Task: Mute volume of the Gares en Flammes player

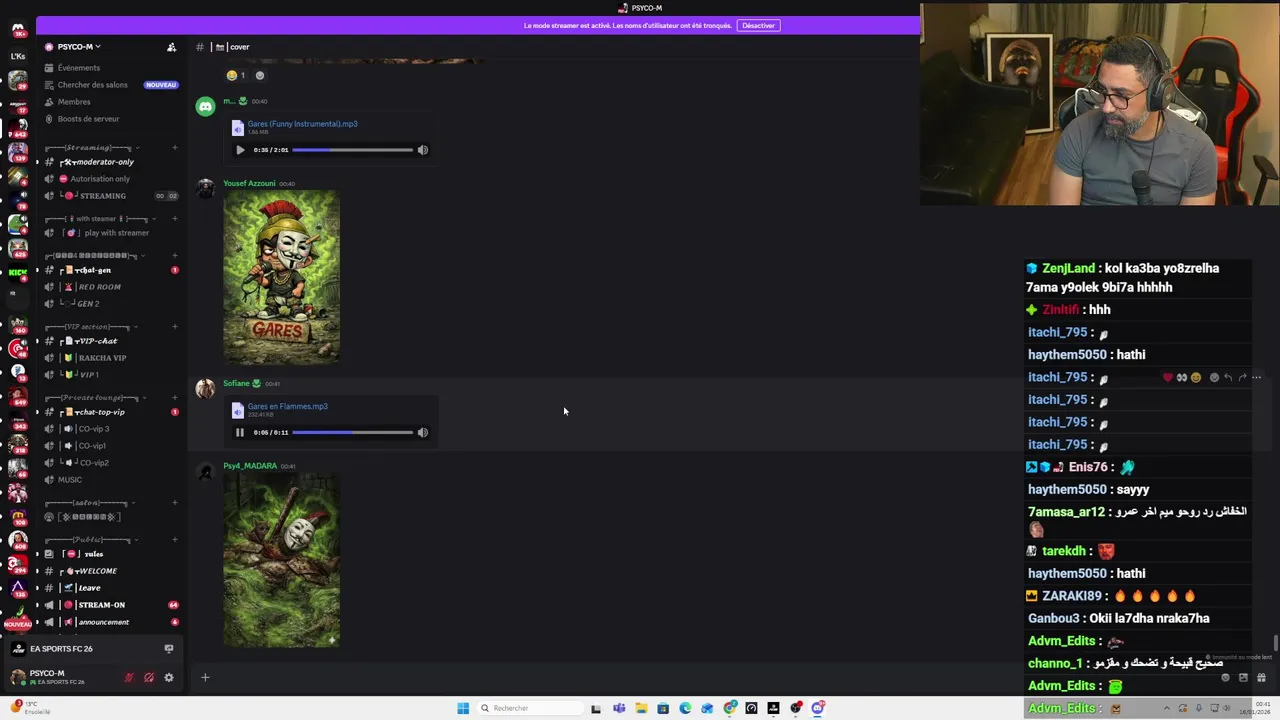Action: point(423,433)
